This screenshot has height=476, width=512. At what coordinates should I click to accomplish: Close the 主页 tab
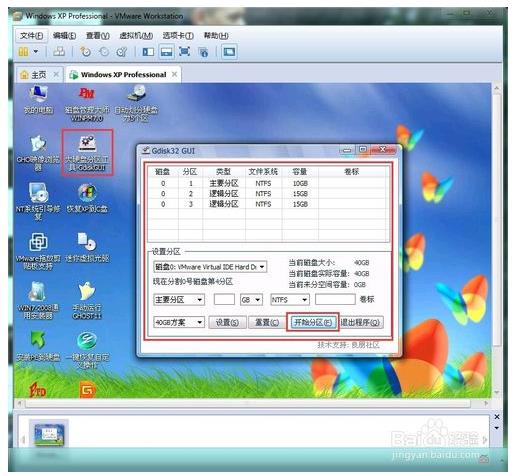click(x=56, y=74)
